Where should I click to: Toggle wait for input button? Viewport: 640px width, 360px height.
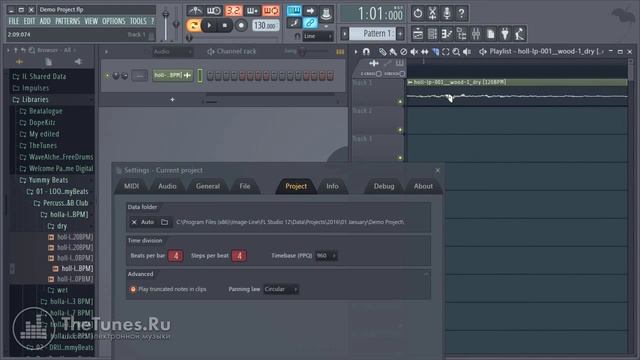213,11
